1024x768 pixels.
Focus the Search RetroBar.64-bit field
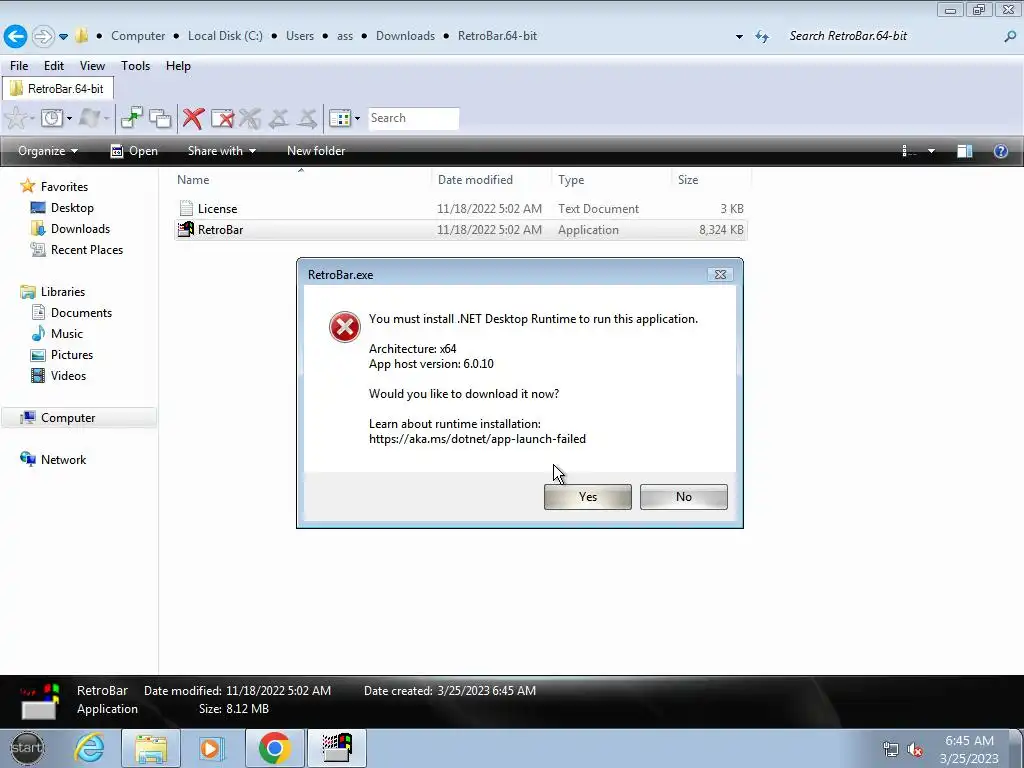tap(893, 36)
